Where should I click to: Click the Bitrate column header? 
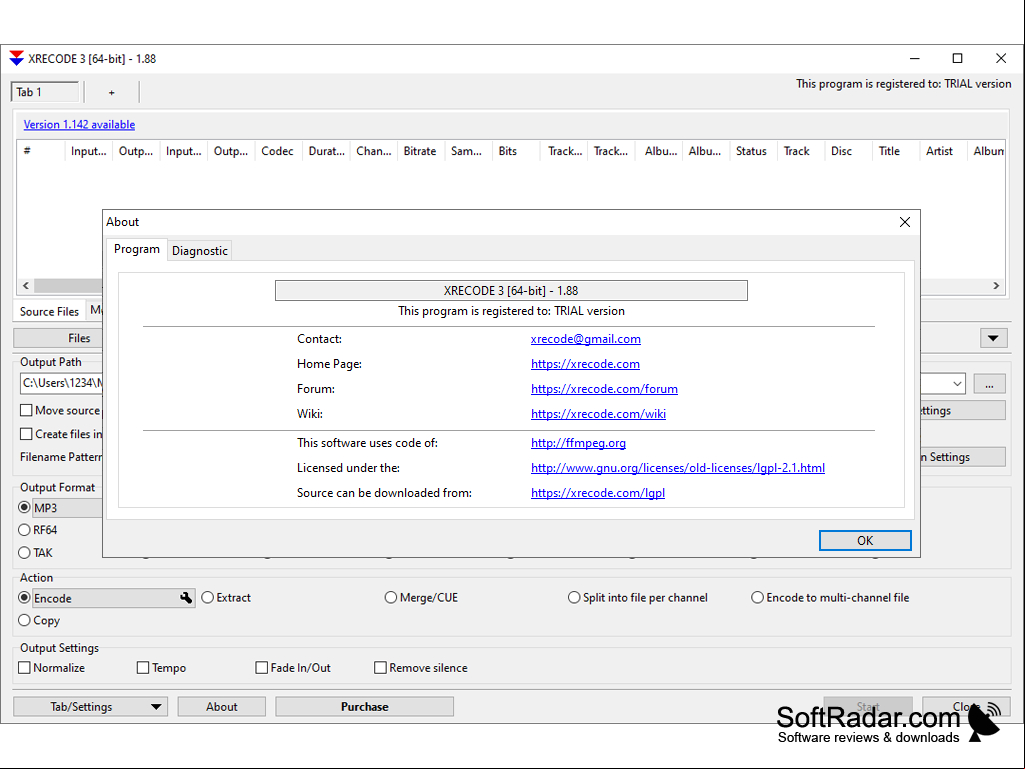[x=420, y=151]
